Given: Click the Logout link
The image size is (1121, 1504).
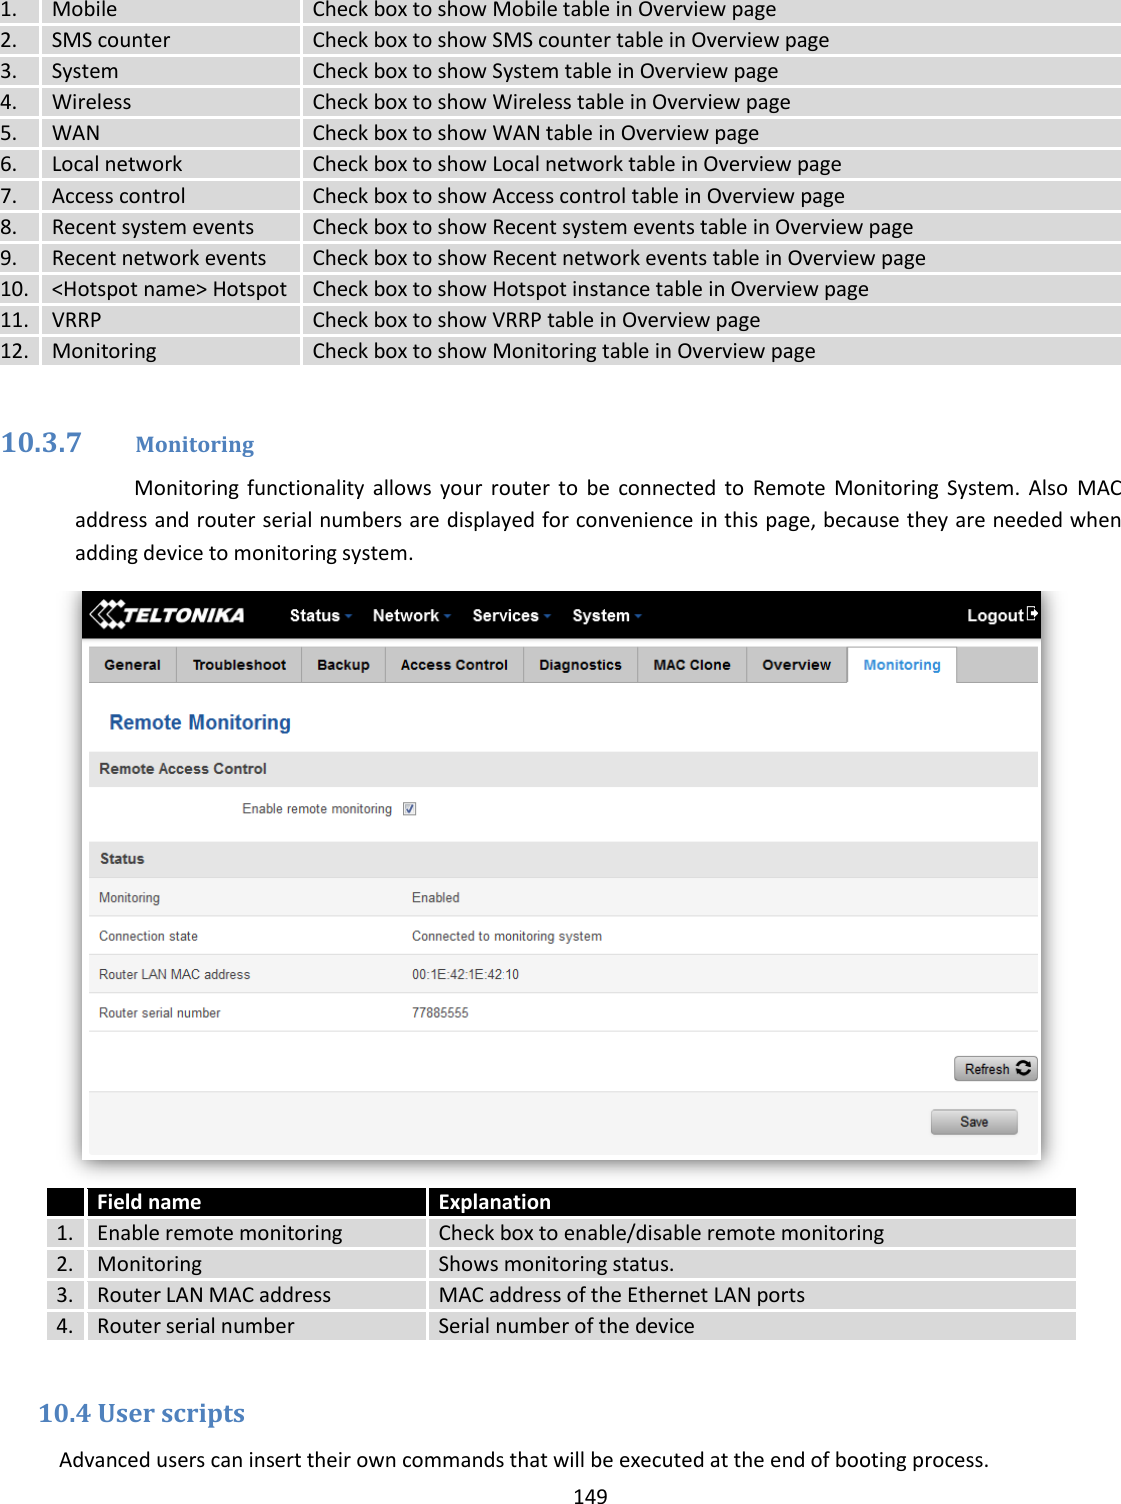Looking at the screenshot, I should click(x=997, y=614).
